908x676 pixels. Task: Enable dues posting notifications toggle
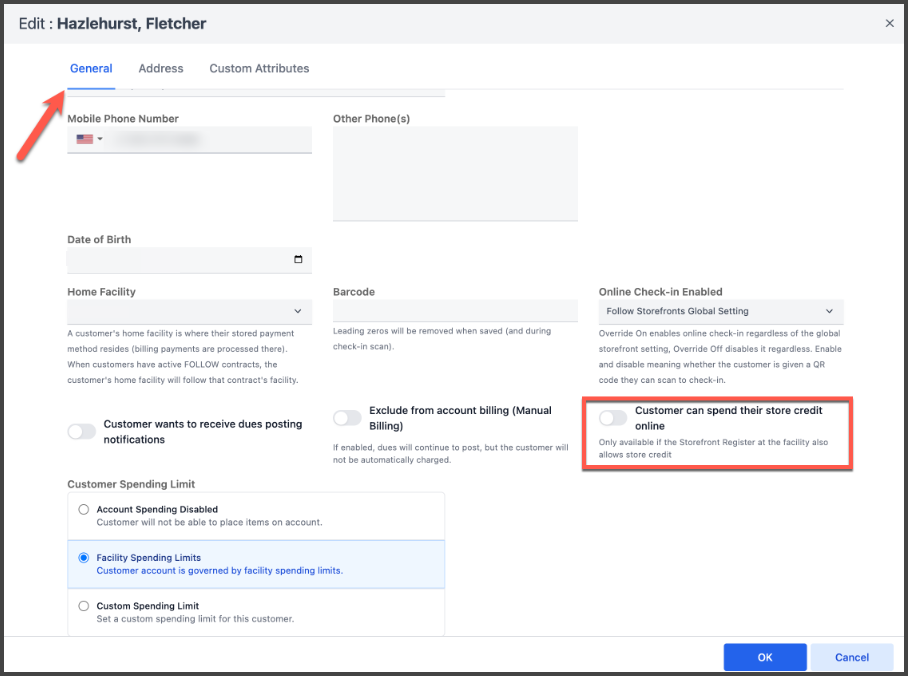click(x=82, y=432)
